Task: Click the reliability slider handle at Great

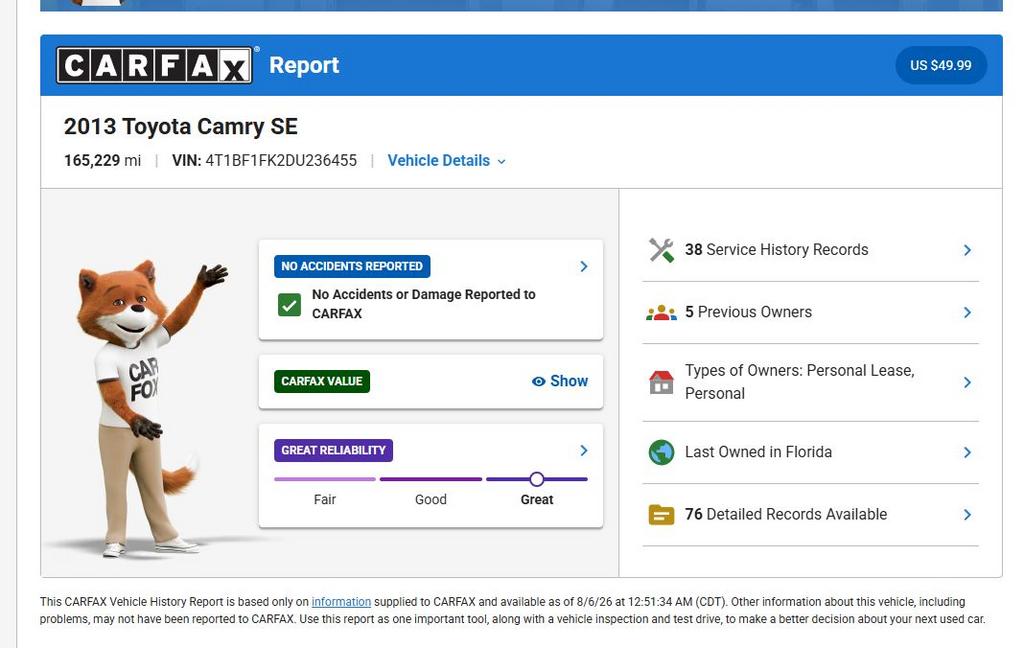Action: click(537, 479)
